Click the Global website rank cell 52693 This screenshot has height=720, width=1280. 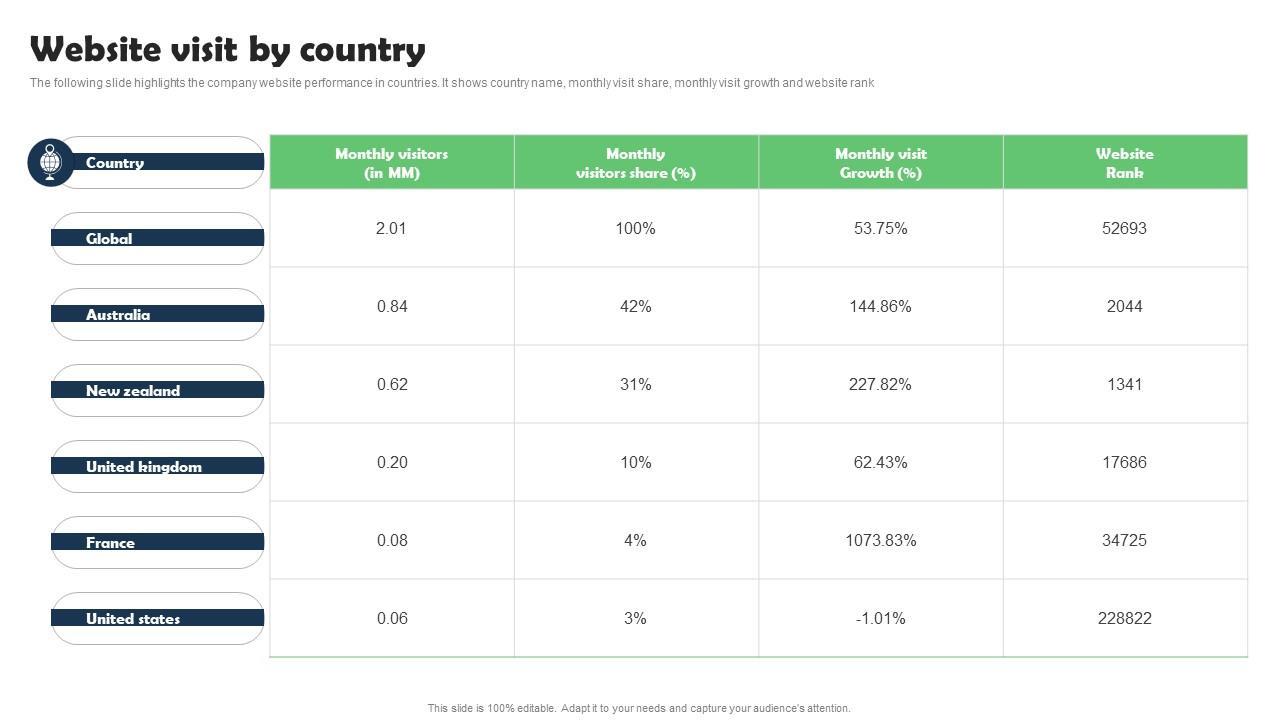(x=1124, y=228)
